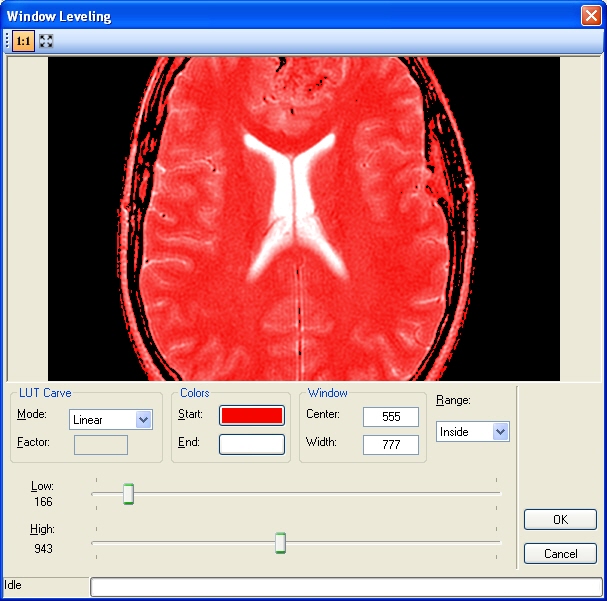607x601 pixels.
Task: Pick the red Start color swatch
Action: [252, 415]
